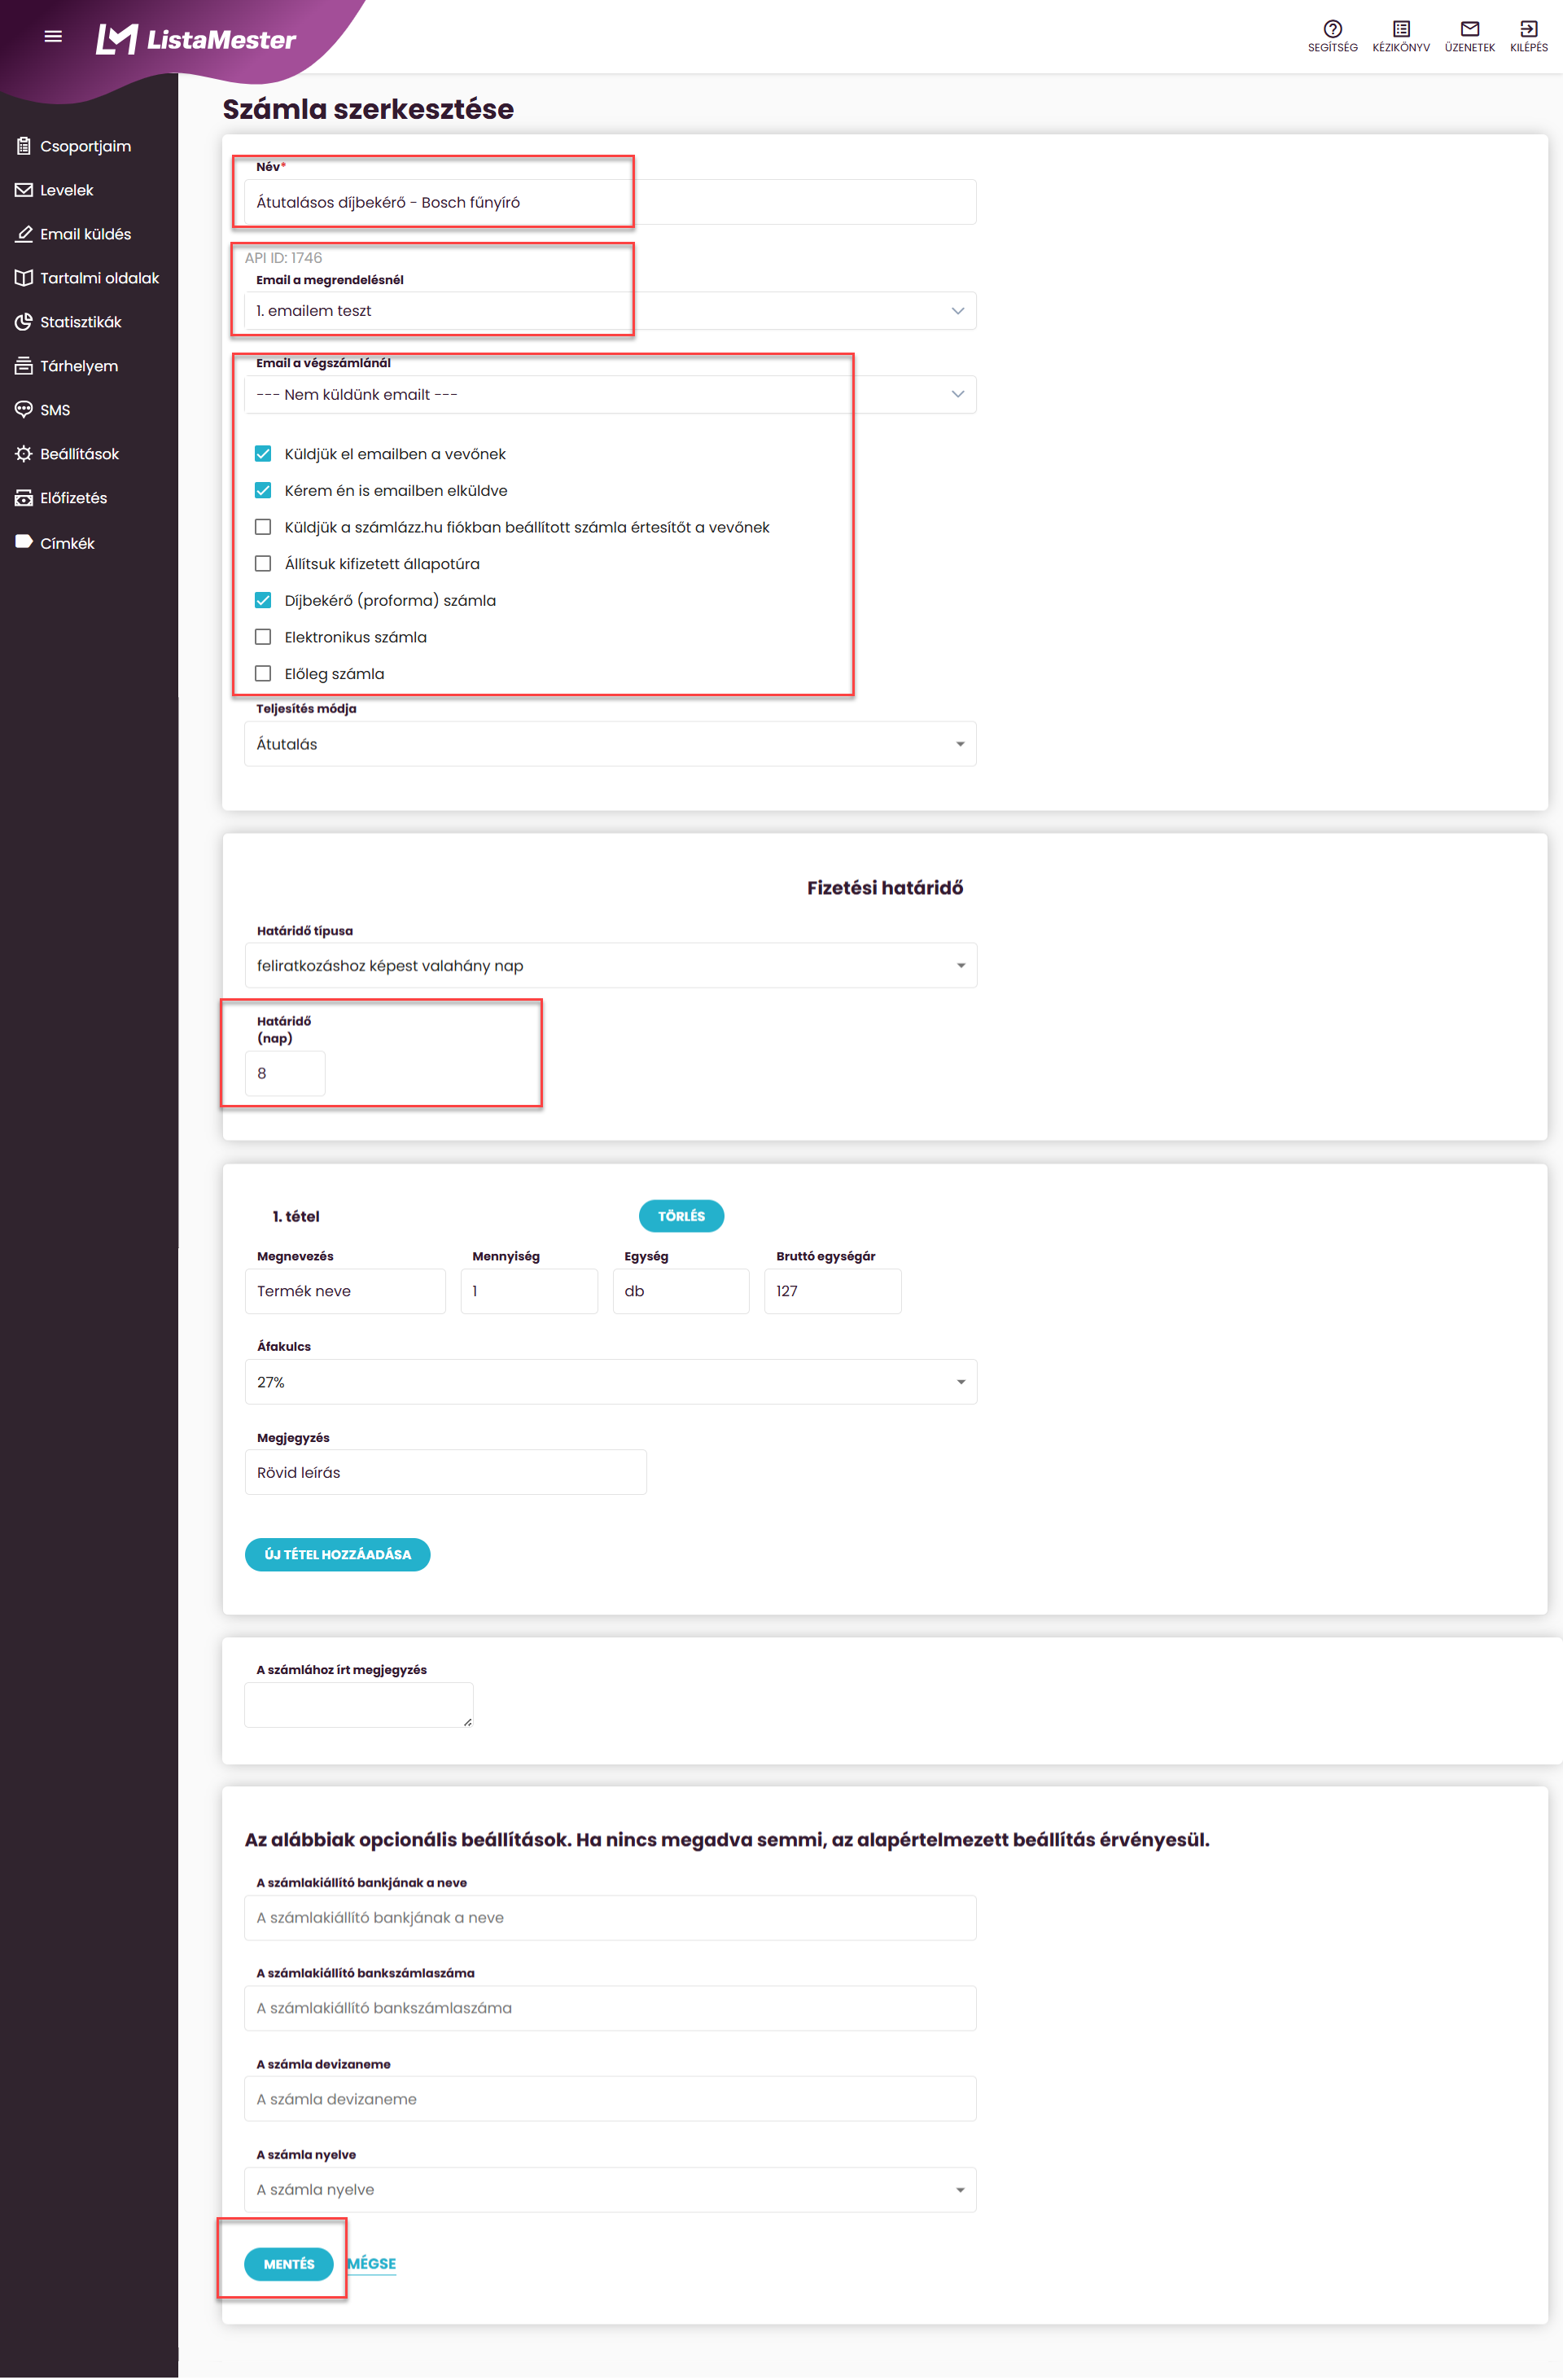Viewport: 1563px width, 2380px height.
Task: Click the Levelek envelope sidebar icon
Action: pos(24,190)
